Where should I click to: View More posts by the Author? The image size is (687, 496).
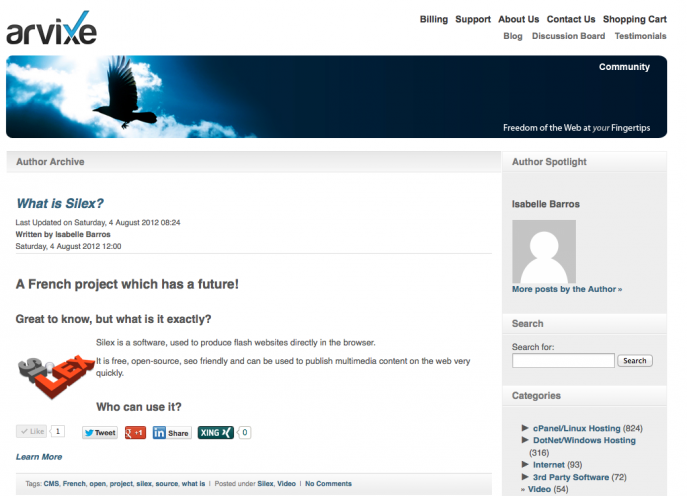point(567,289)
